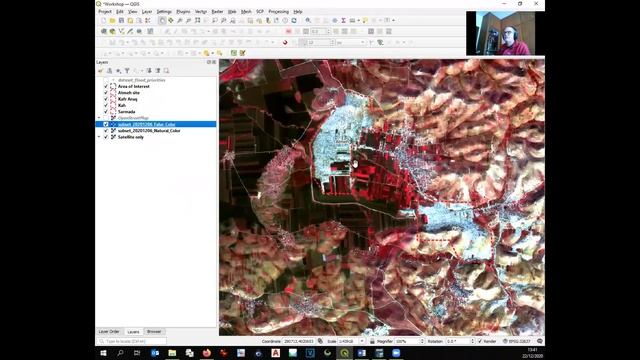The width and height of the screenshot is (640, 360).
Task: Collapse all layers in panel
Action: point(158,71)
